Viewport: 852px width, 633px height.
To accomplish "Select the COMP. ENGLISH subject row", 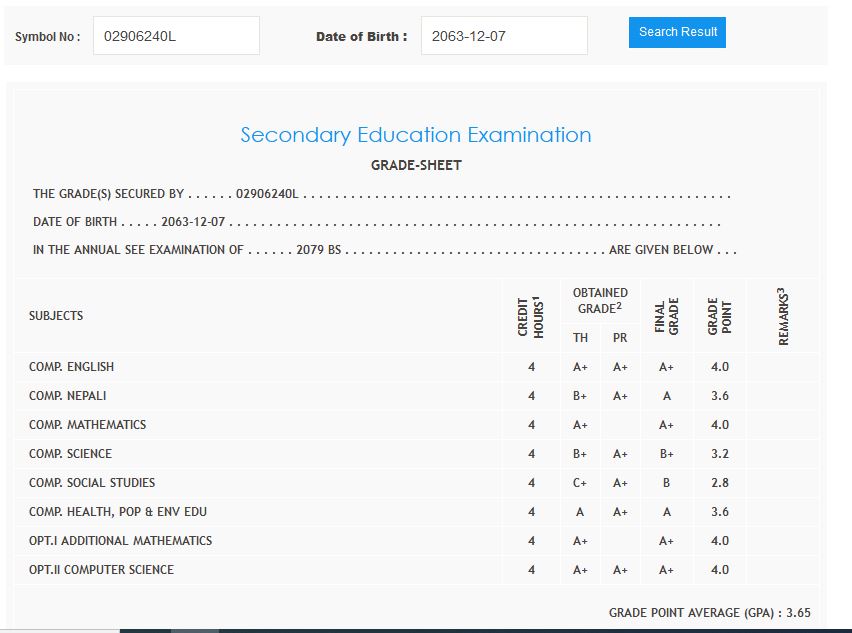I will [x=72, y=367].
